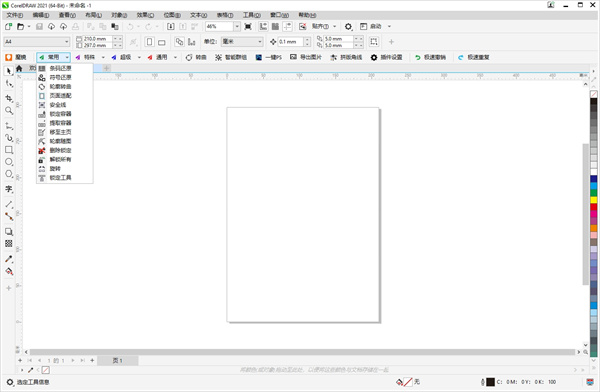Expand the 通用 plugin dropdown

pyautogui.click(x=175, y=57)
